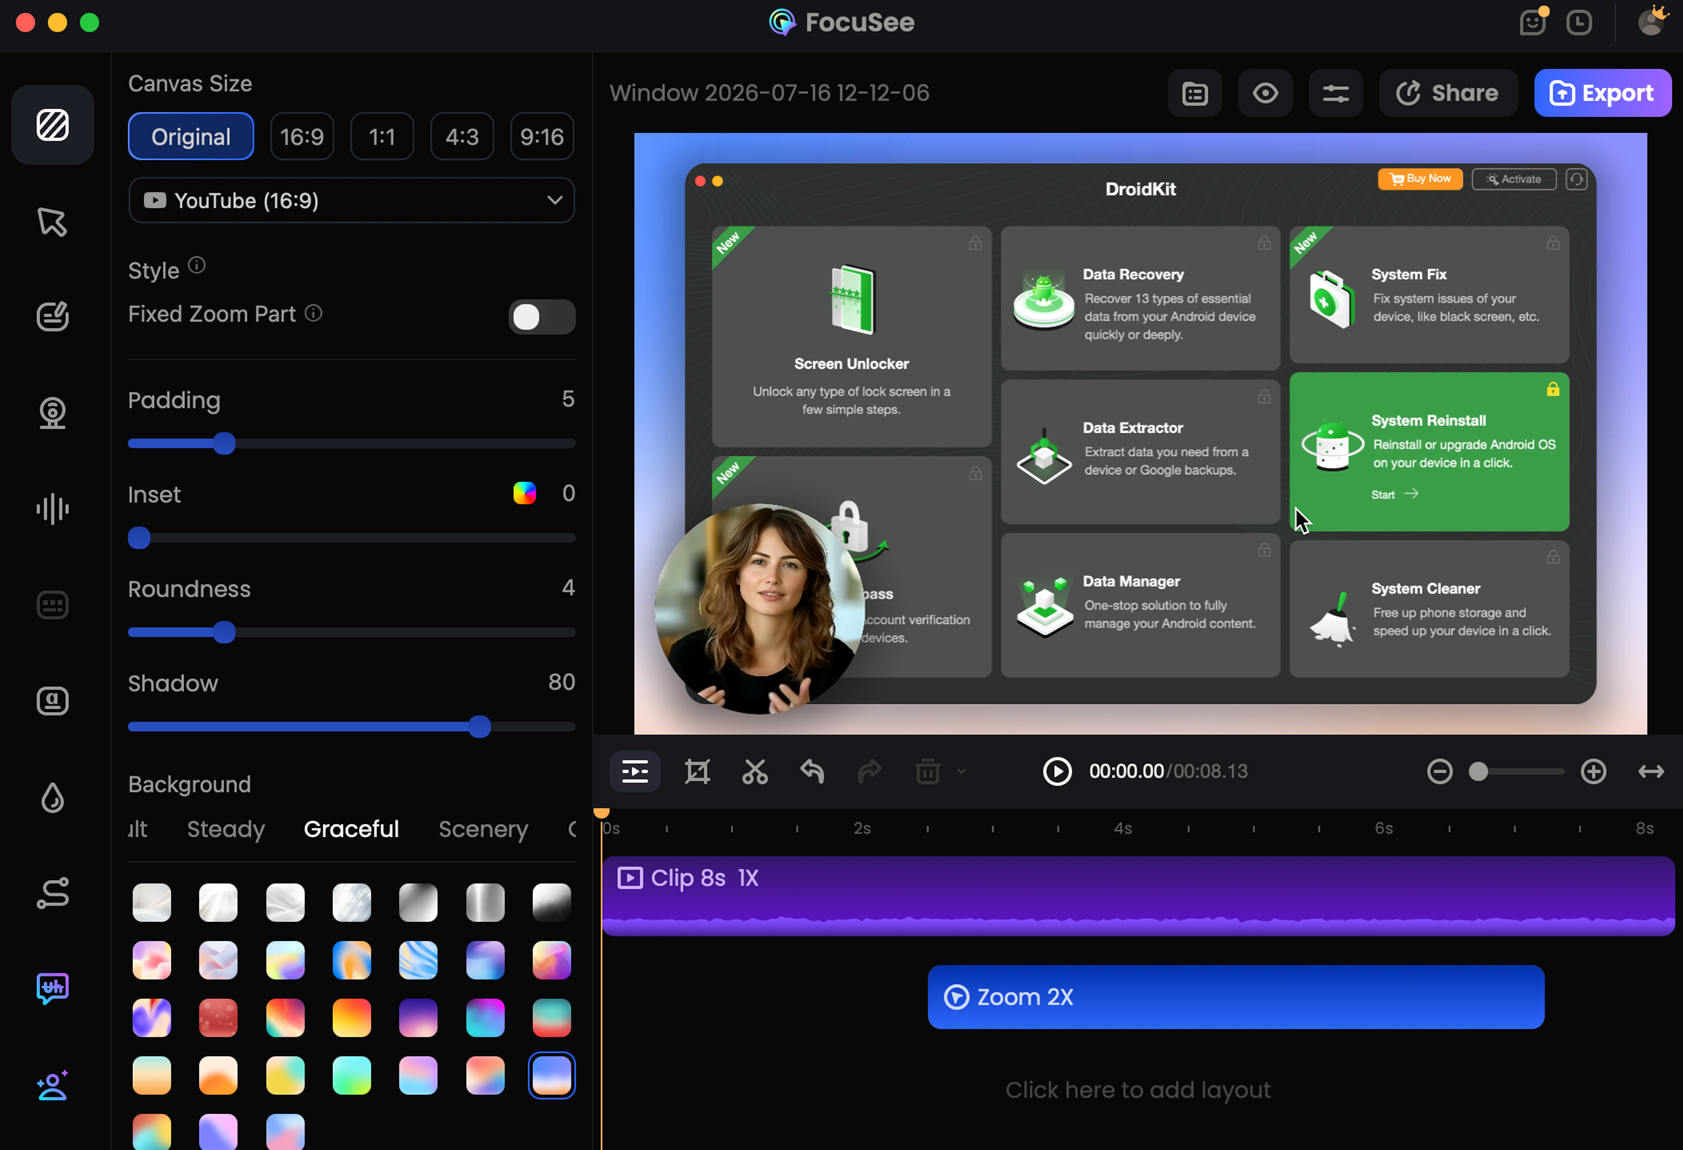The height and width of the screenshot is (1150, 1683).
Task: Click the Activate button in DroidKit preview
Action: pos(1514,179)
